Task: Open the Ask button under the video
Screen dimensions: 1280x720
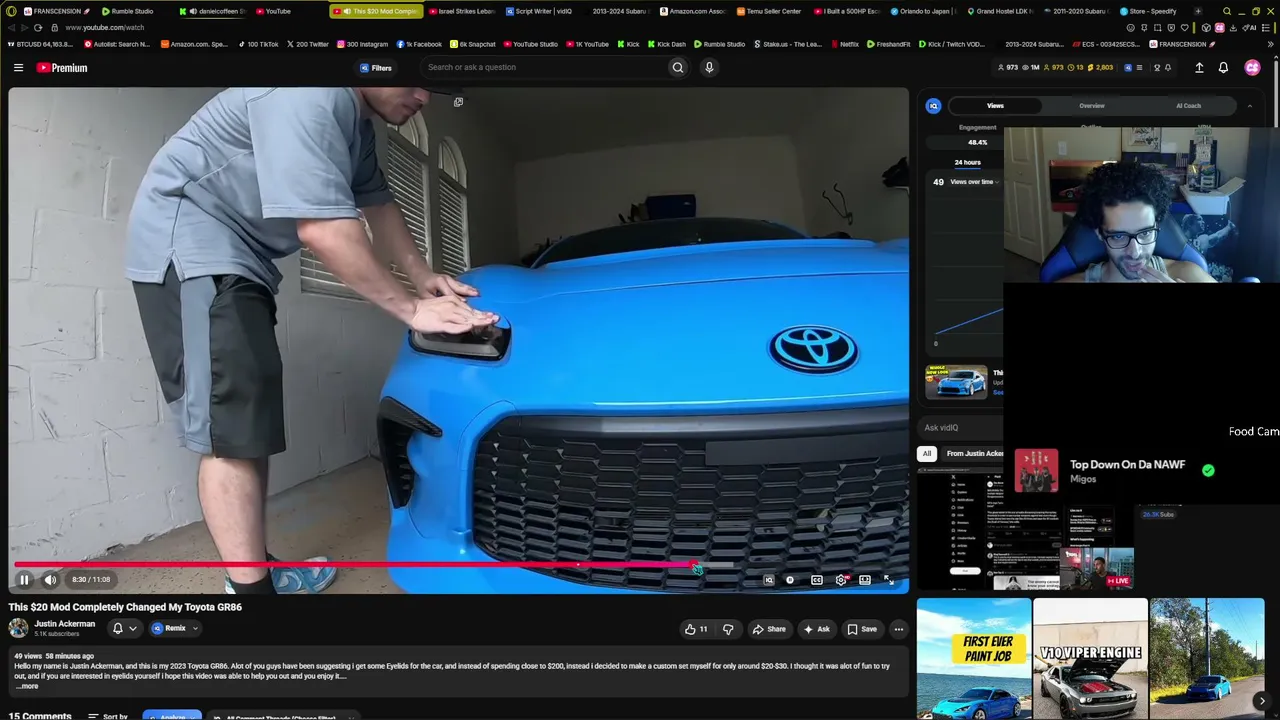Action: click(816, 629)
